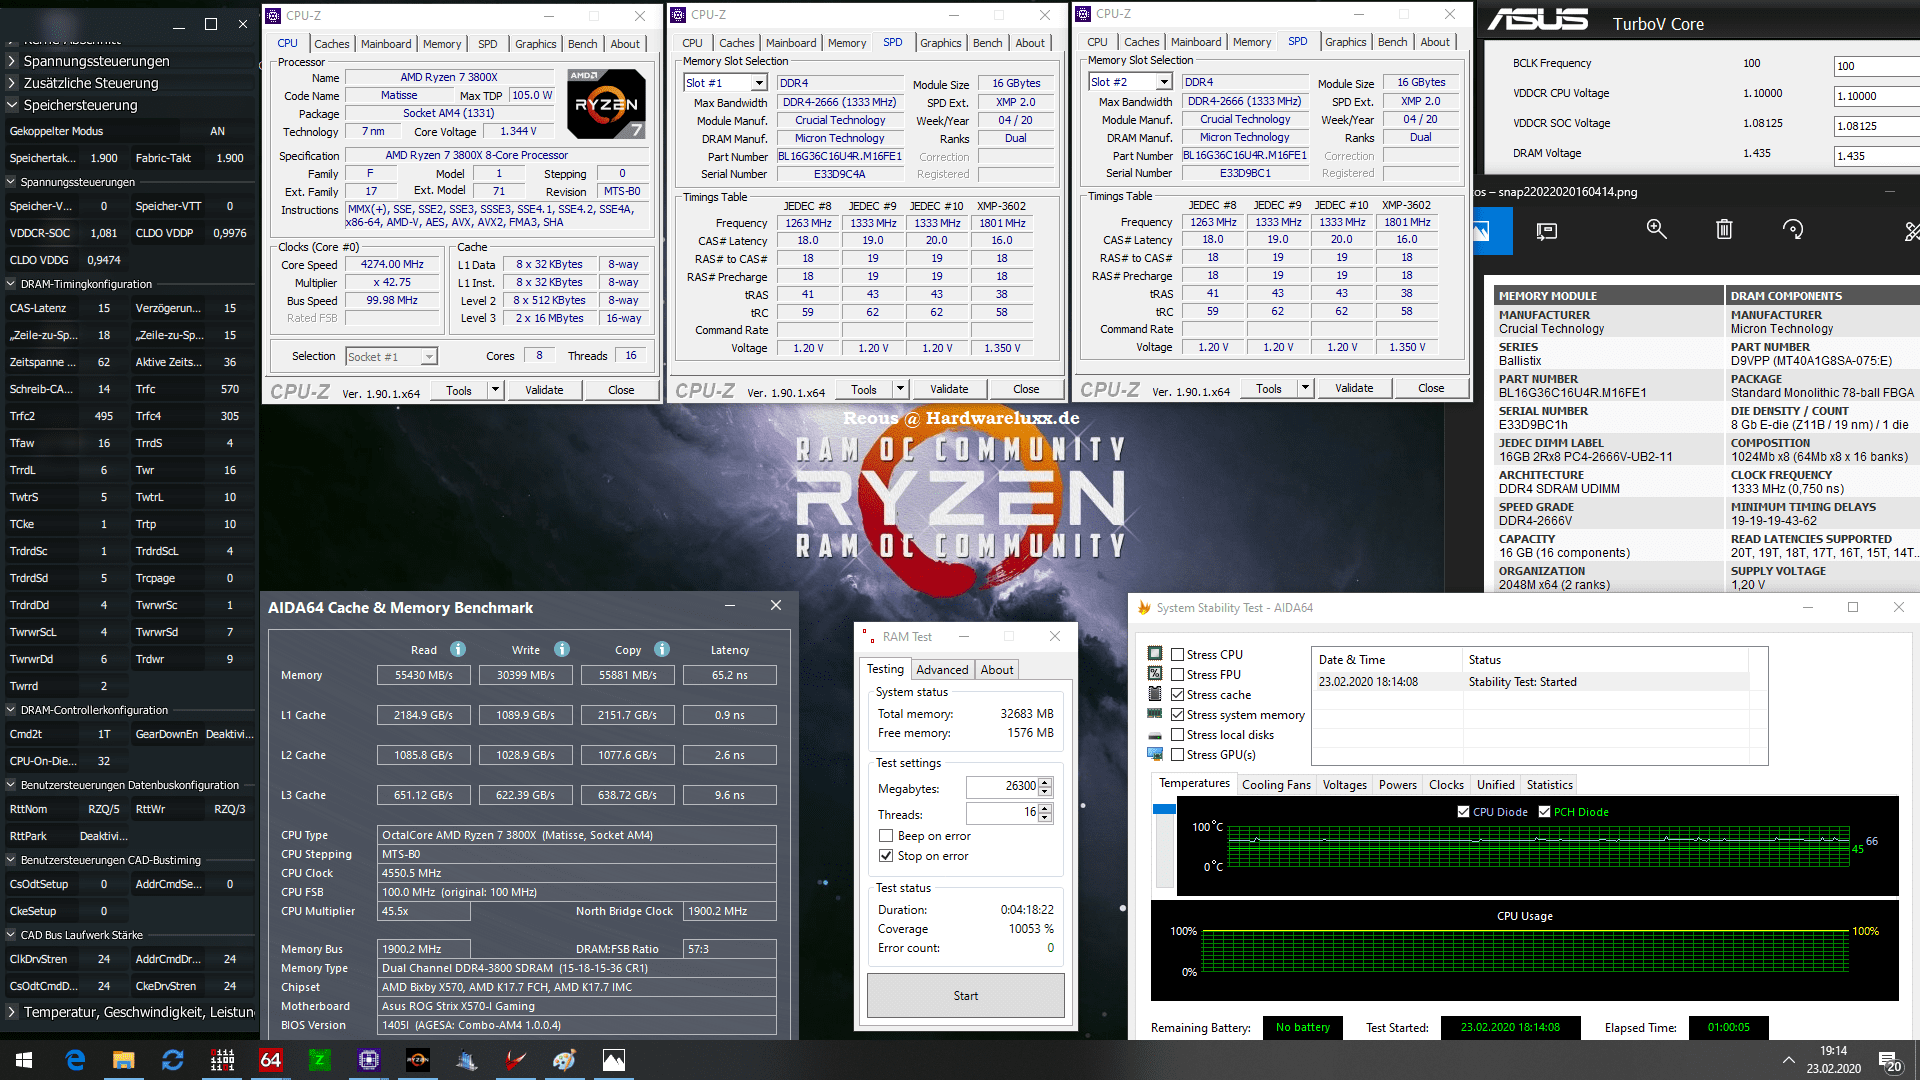The image size is (1920, 1080).
Task: Click the Write info icon in AIDA64 benchmark
Action: [x=562, y=649]
